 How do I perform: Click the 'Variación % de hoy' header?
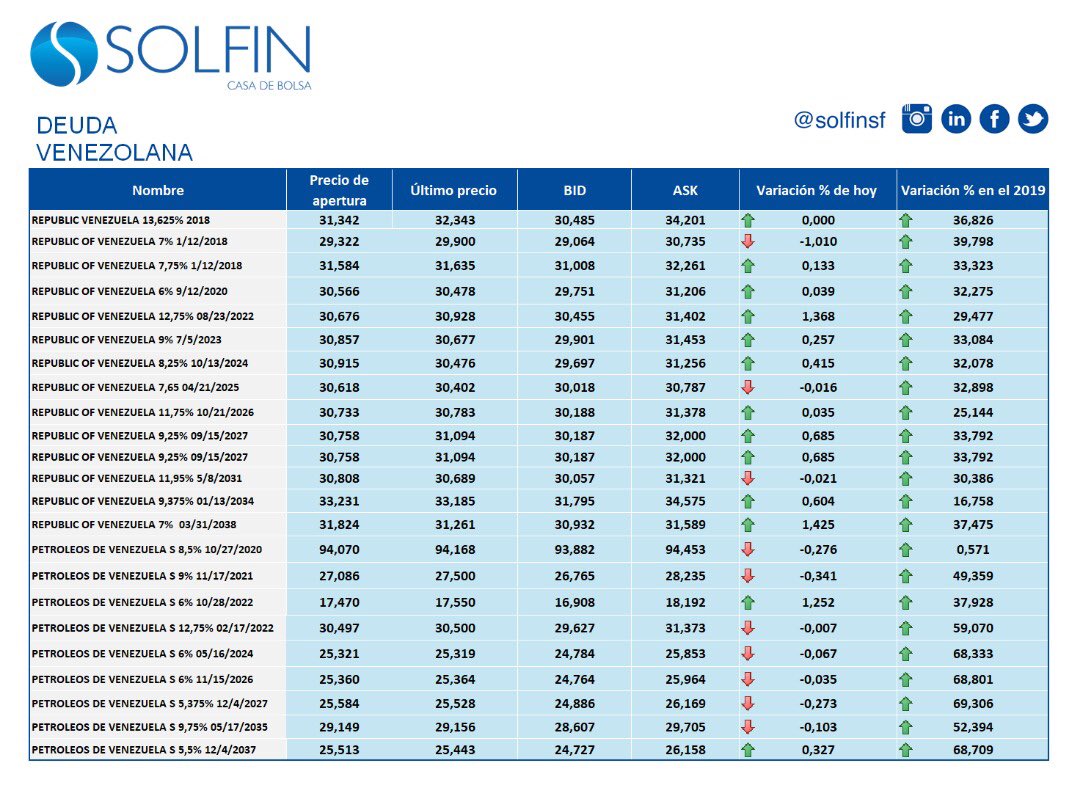[x=817, y=190]
